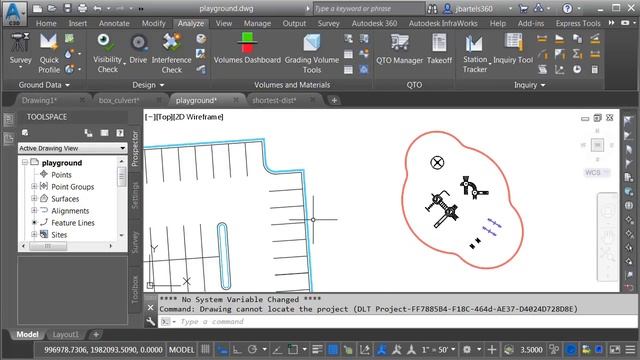Click the Customization menu icon in the status bar

(631, 349)
